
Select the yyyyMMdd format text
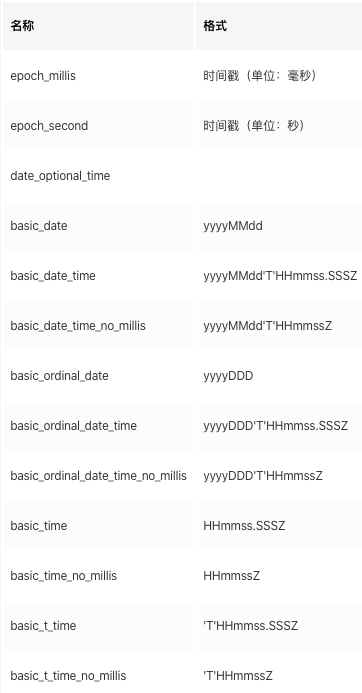tap(233, 226)
